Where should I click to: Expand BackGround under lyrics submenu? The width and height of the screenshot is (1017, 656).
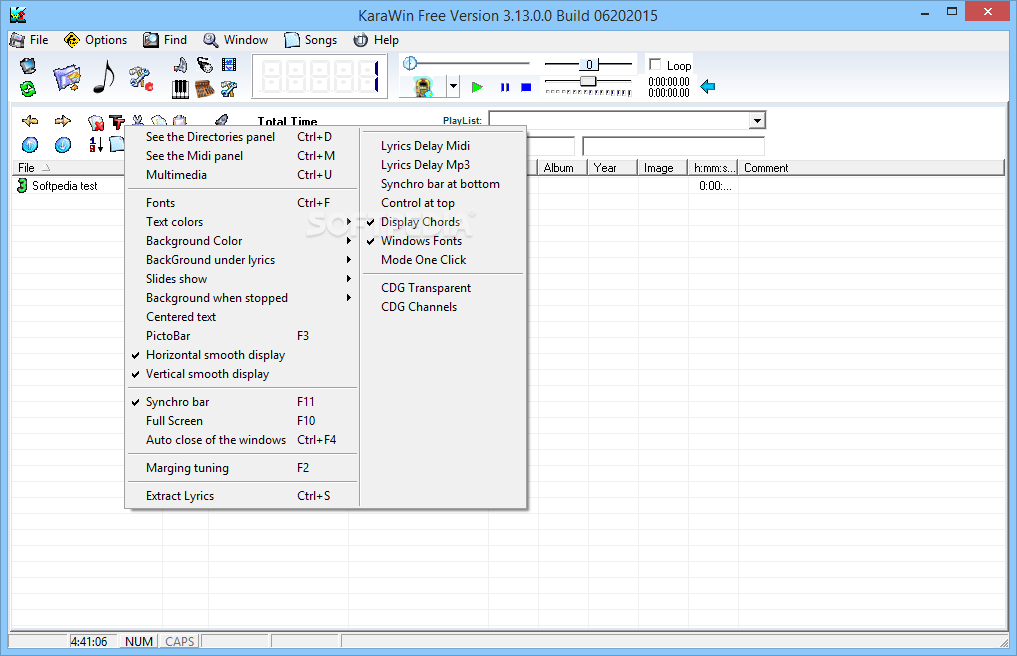[x=243, y=260]
